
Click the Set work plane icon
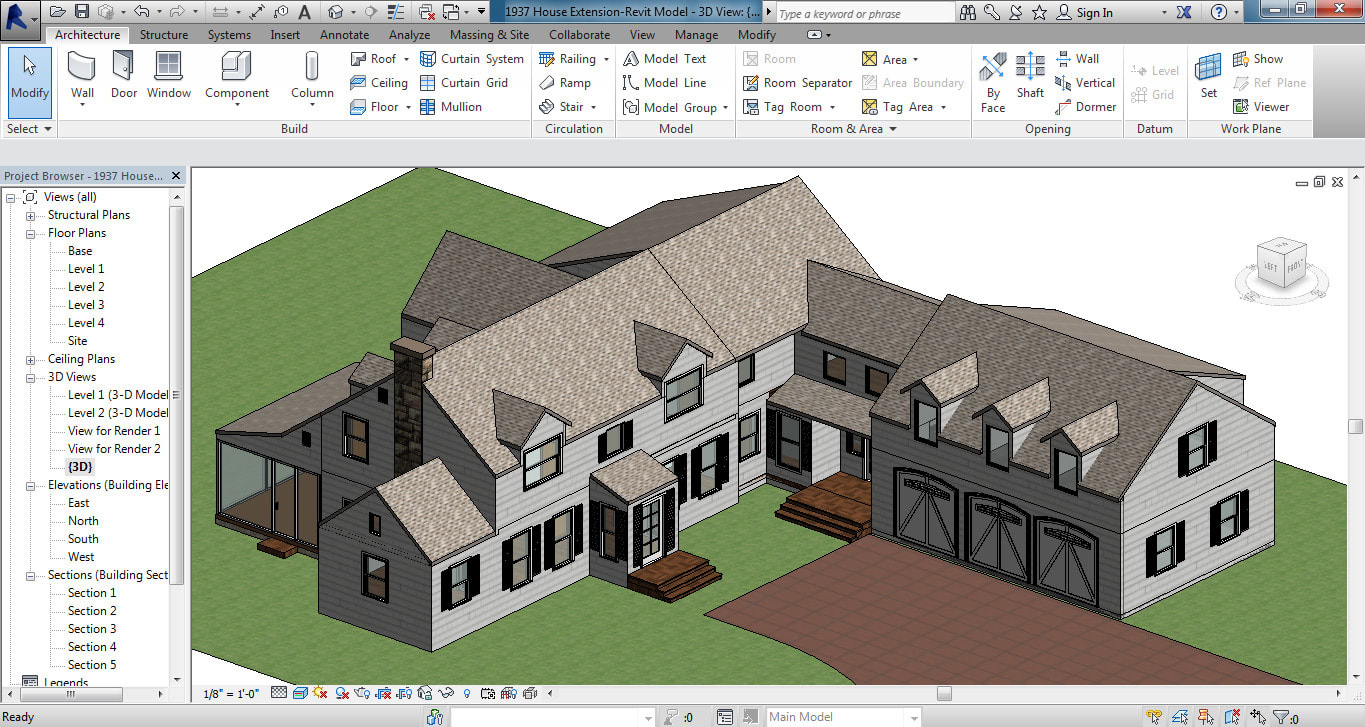(x=1209, y=76)
